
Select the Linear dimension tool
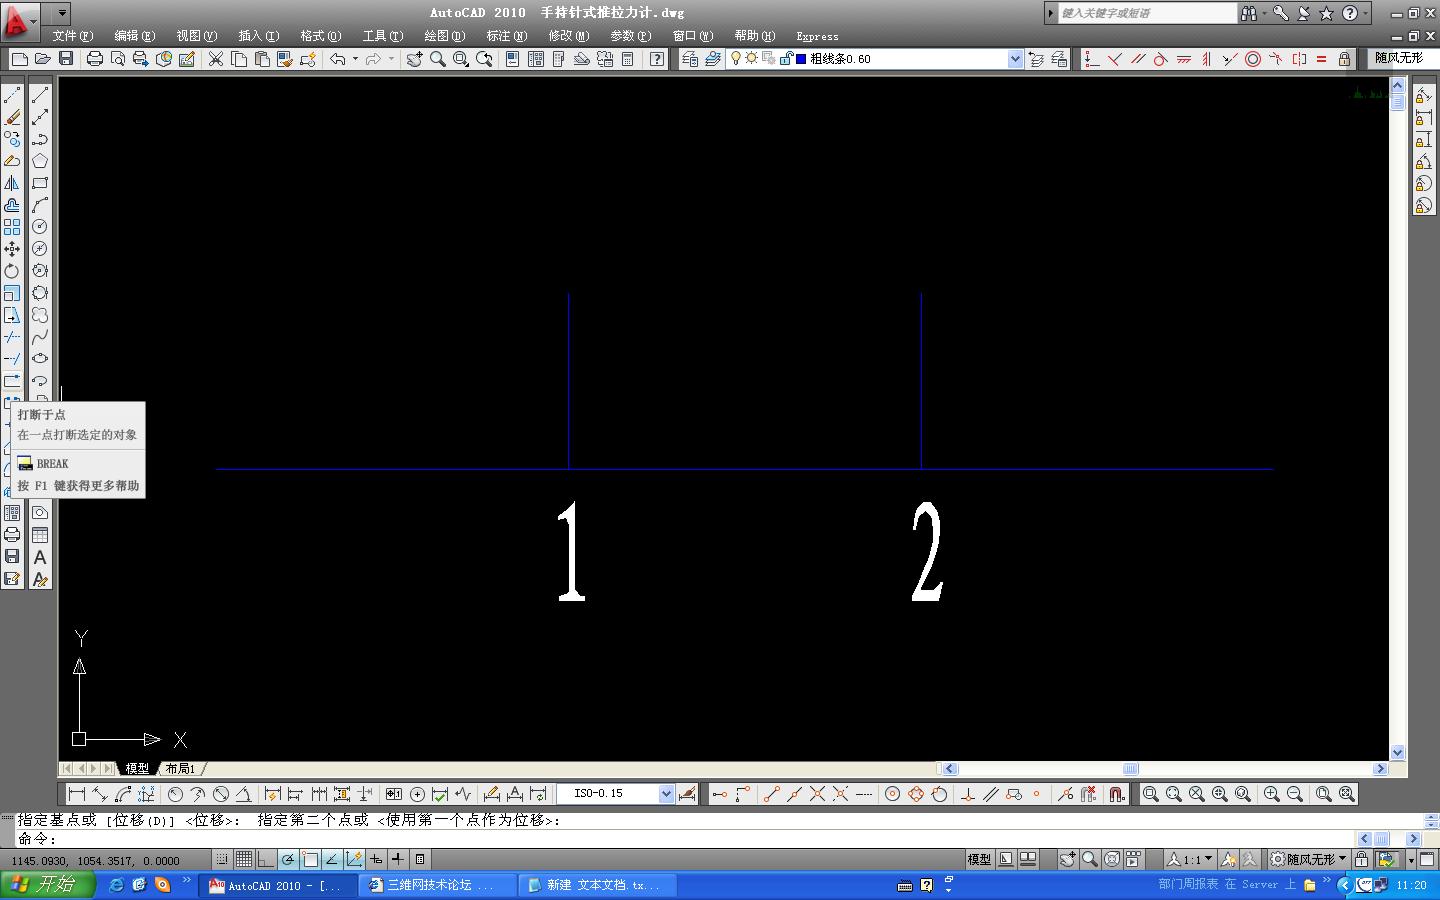(x=77, y=794)
